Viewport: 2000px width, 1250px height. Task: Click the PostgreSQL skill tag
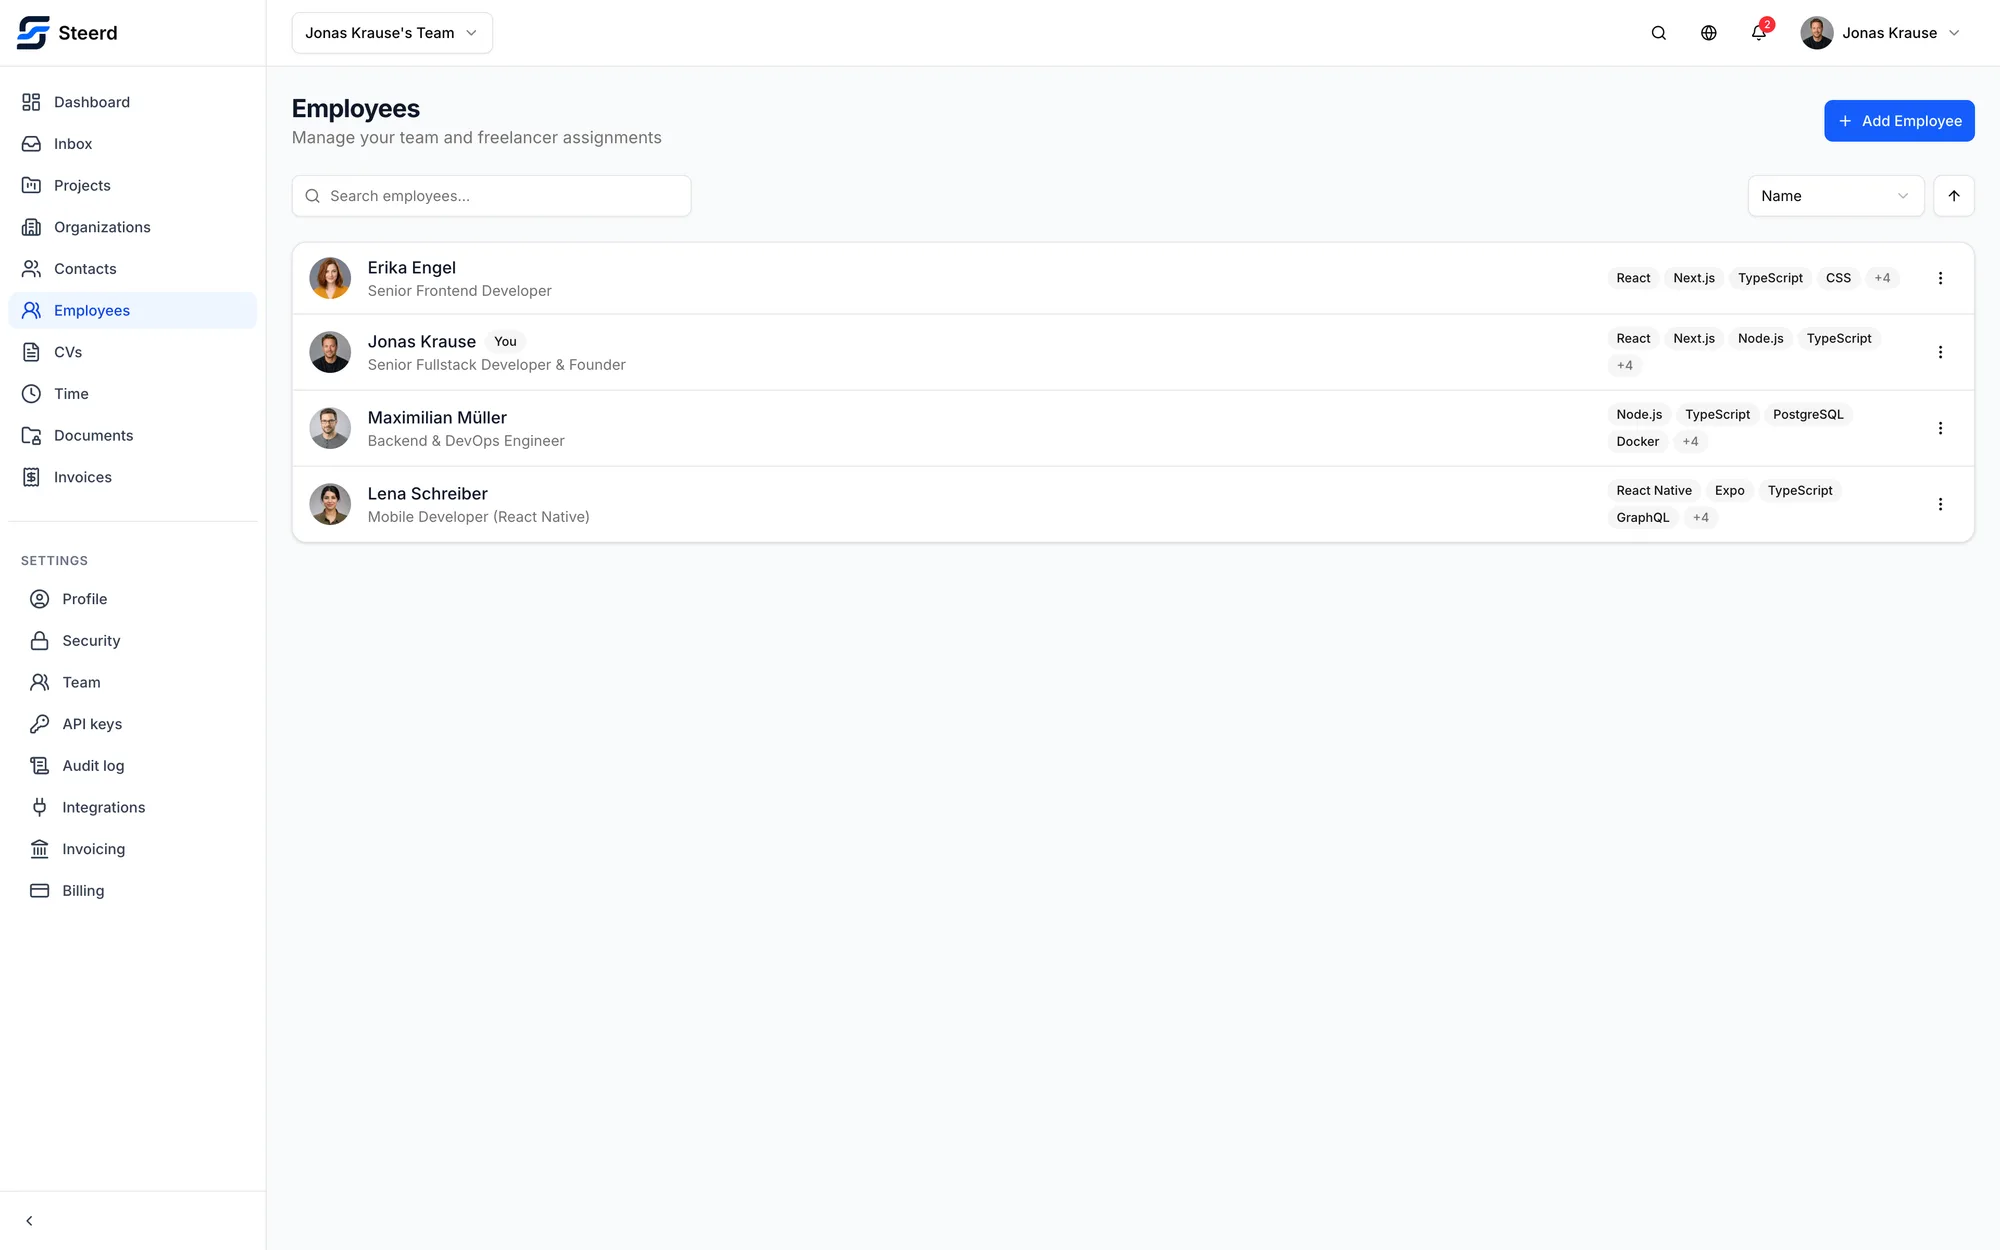coord(1808,414)
